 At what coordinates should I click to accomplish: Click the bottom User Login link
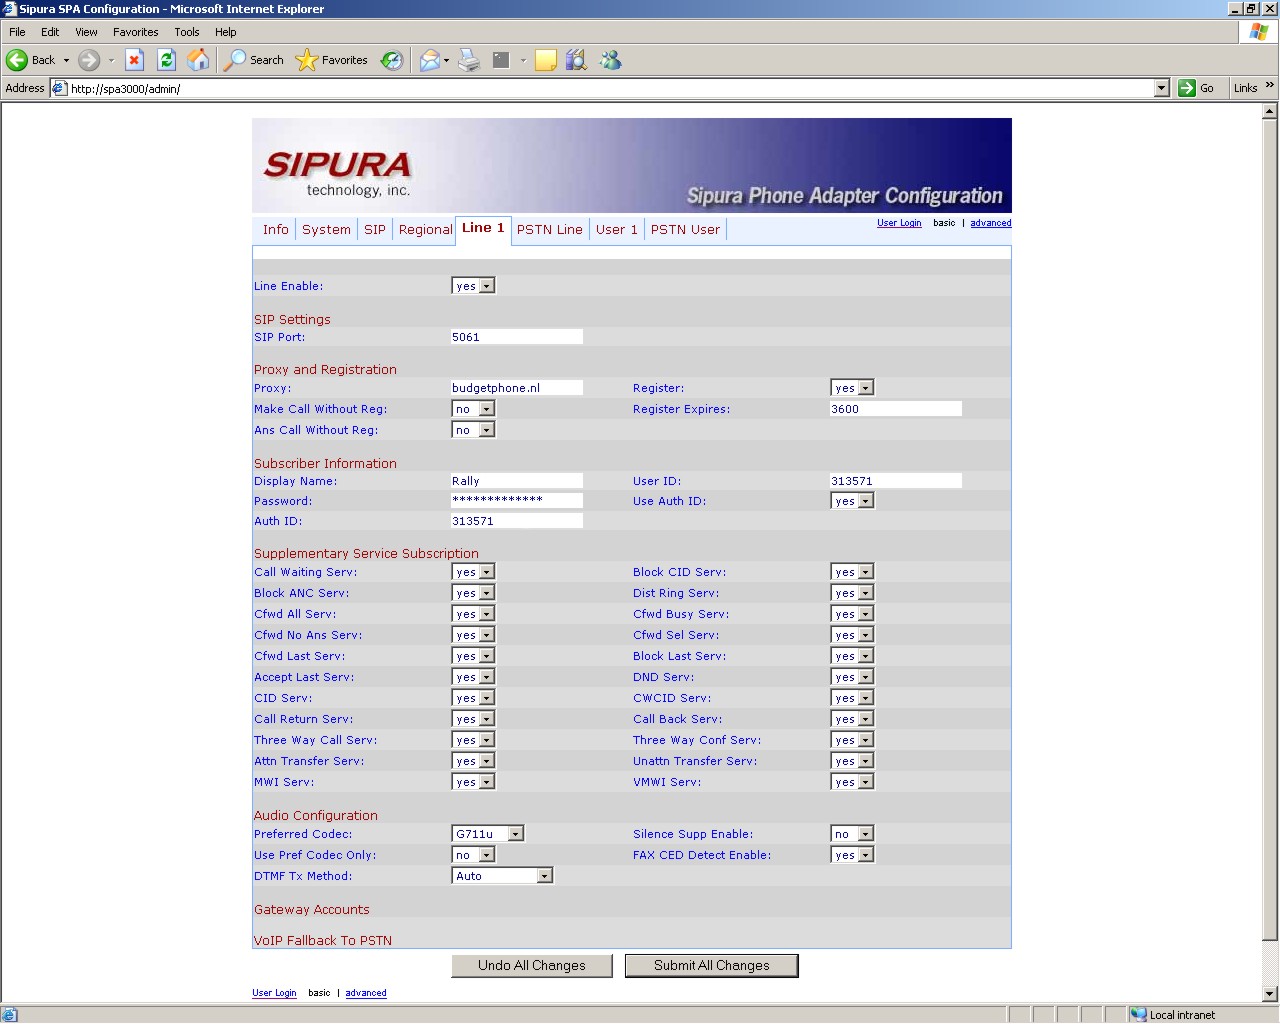(274, 993)
